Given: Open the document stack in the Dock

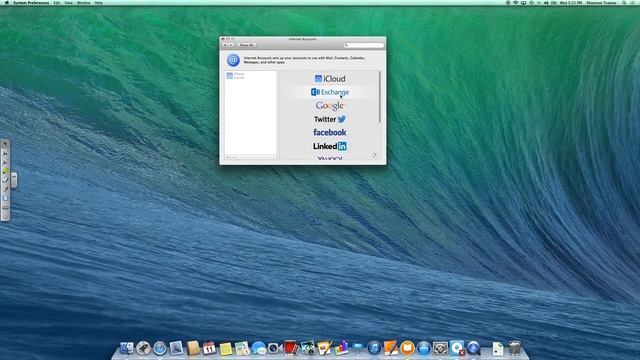Looking at the screenshot, I should (498, 349).
